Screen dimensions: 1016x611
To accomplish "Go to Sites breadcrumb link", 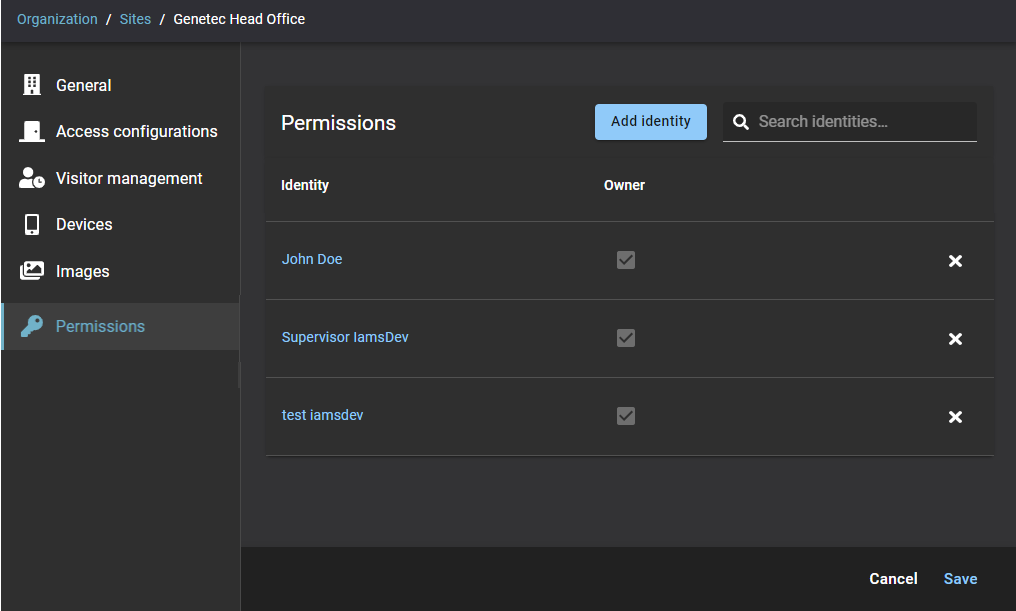I will [135, 19].
